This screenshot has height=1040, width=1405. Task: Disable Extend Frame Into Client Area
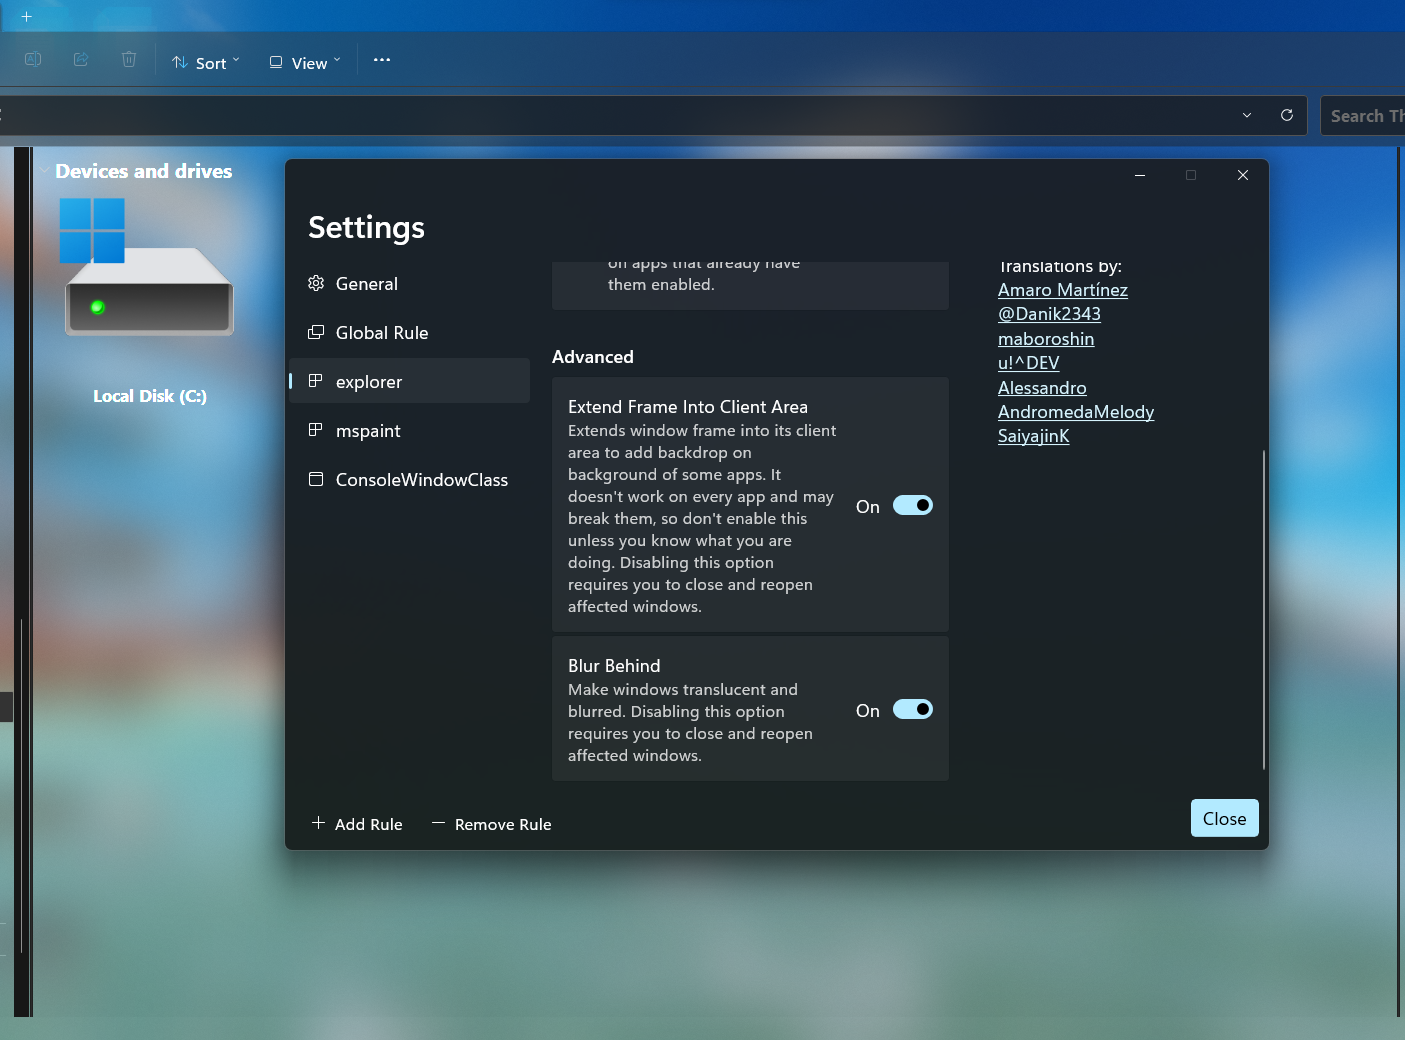click(x=911, y=505)
